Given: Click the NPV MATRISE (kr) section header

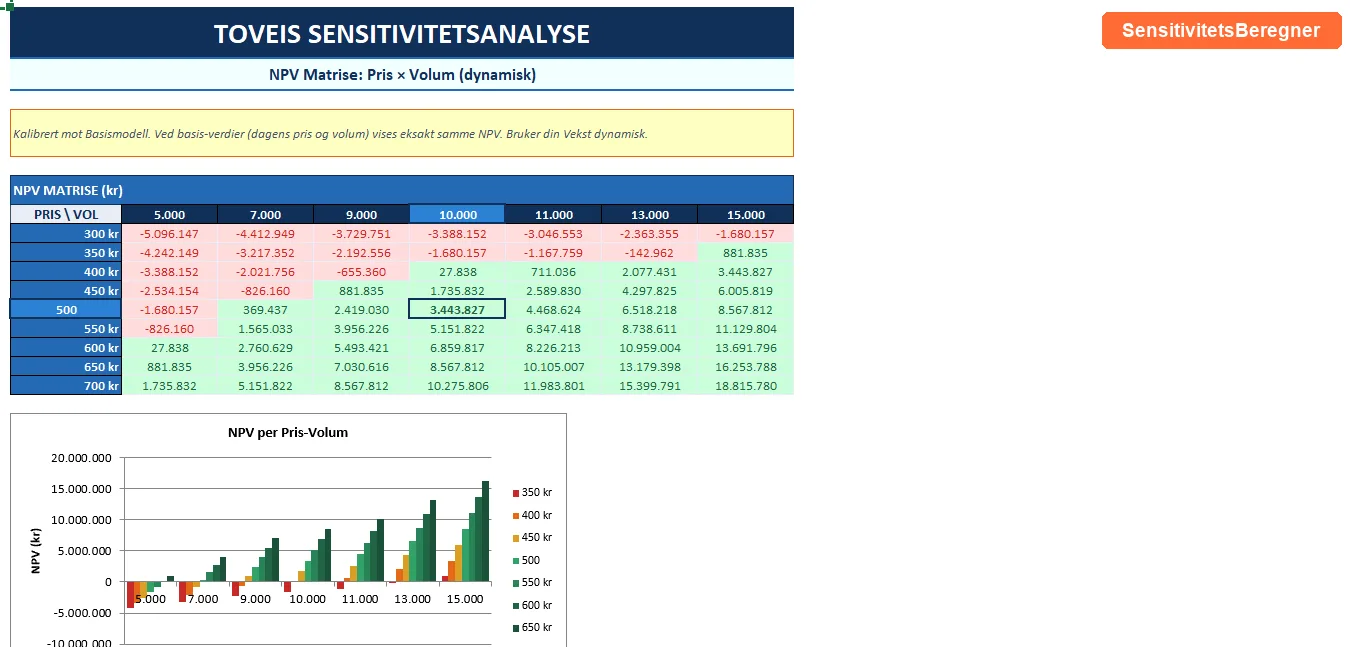Looking at the screenshot, I should tap(402, 190).
